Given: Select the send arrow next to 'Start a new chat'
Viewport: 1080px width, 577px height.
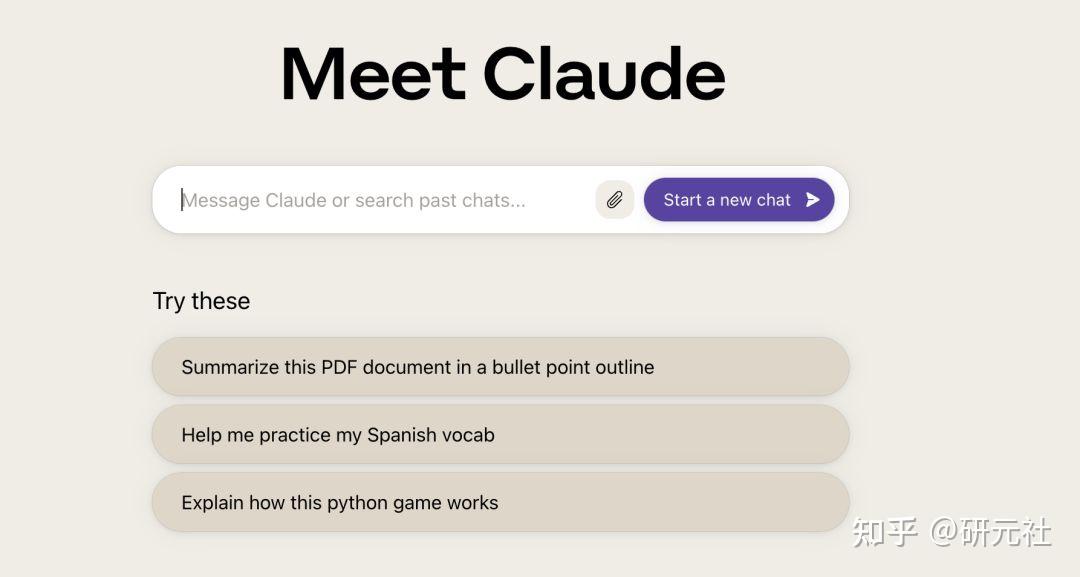Looking at the screenshot, I should (812, 200).
